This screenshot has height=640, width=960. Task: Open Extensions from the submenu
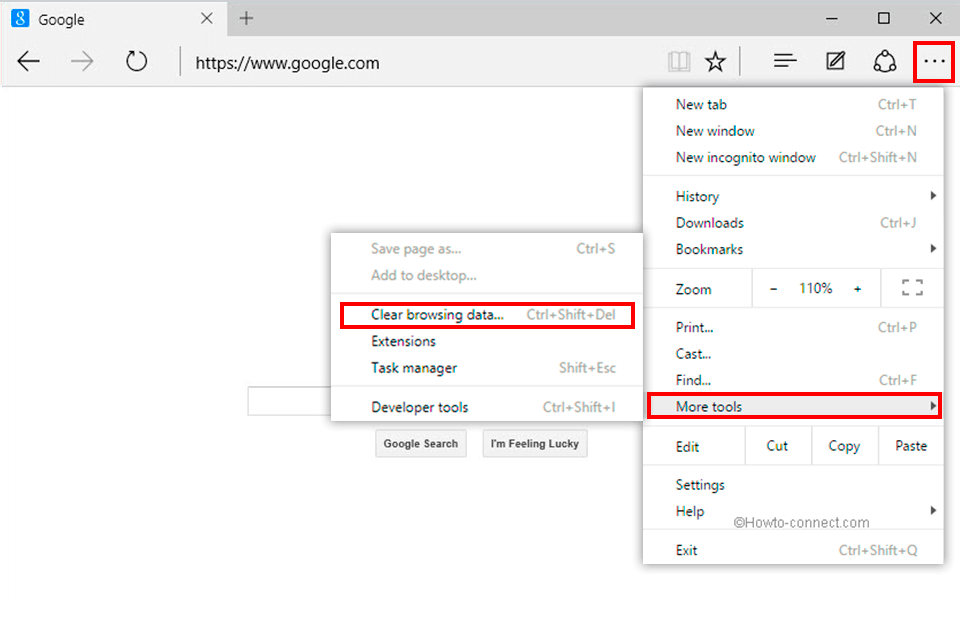[487, 341]
